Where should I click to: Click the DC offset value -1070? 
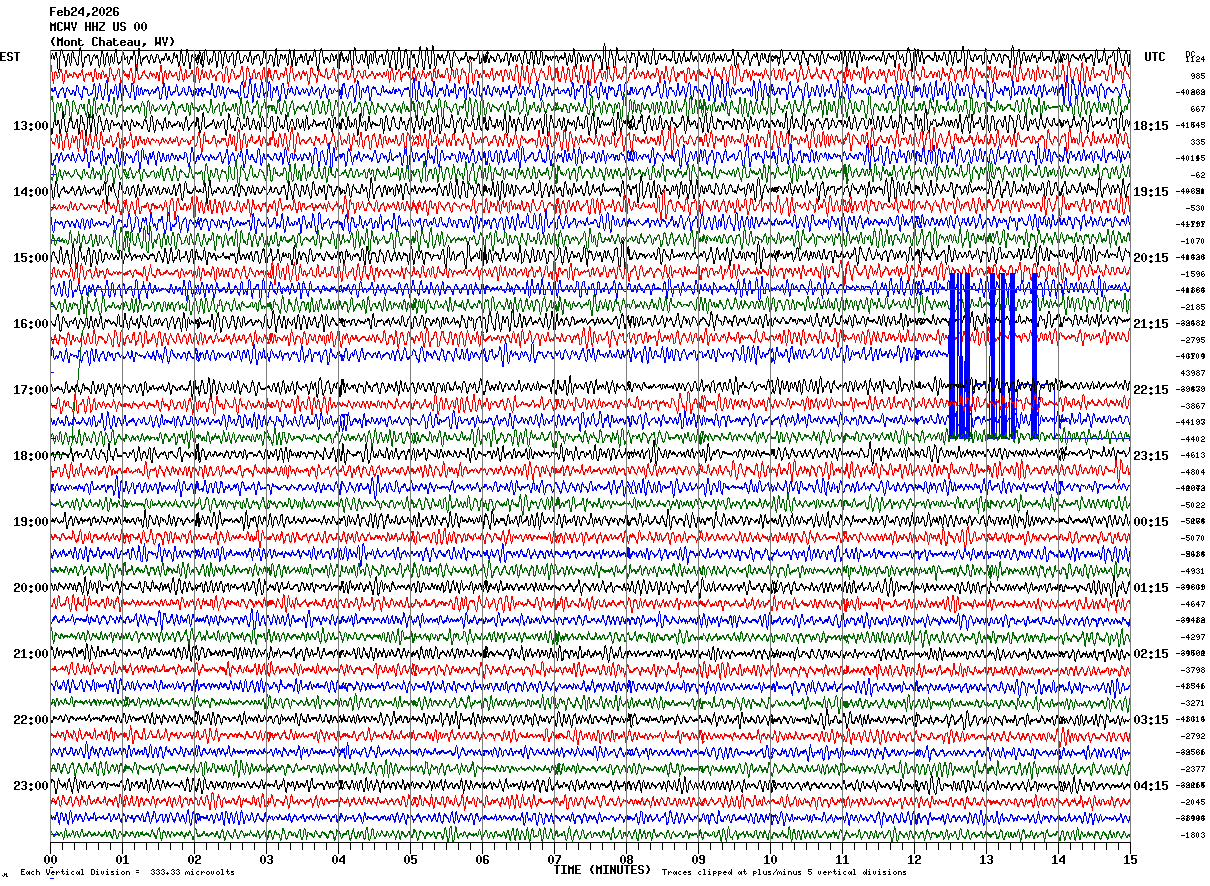[1194, 241]
